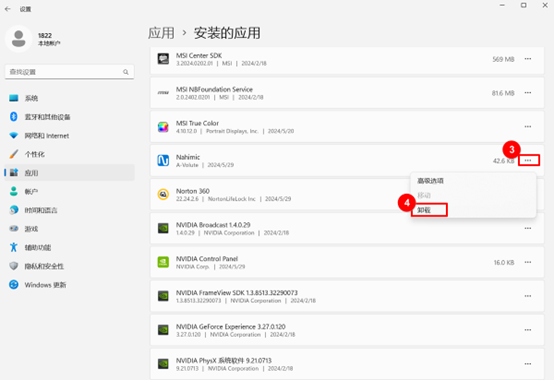Open more options for MSI True Color
This screenshot has height=380, width=554.
tap(528, 127)
